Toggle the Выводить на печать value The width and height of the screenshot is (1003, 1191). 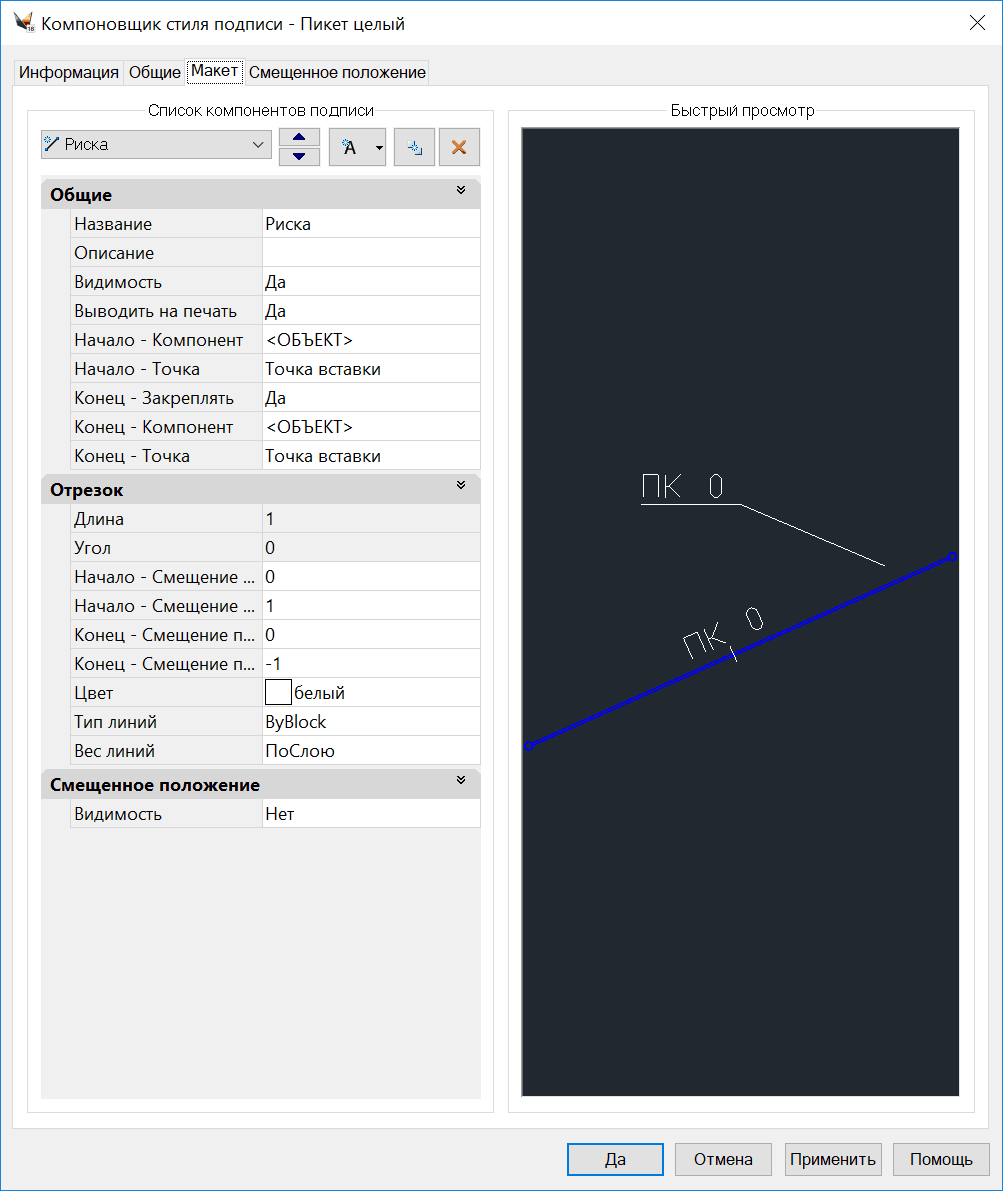click(x=370, y=311)
